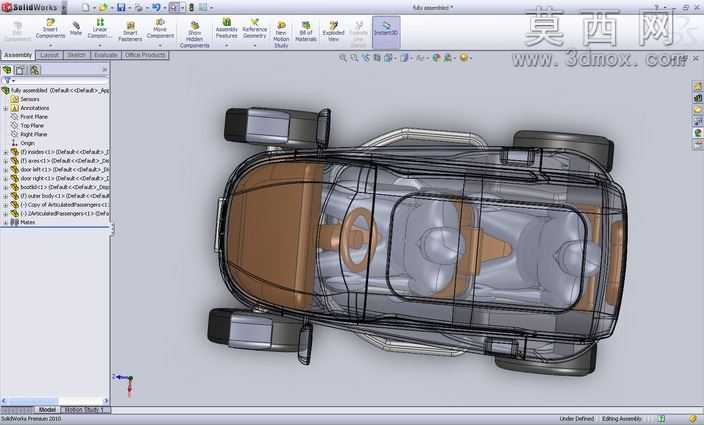This screenshot has width=704, height=425.
Task: Click the feature tree horizontal scrollbar
Action: pos(54,400)
